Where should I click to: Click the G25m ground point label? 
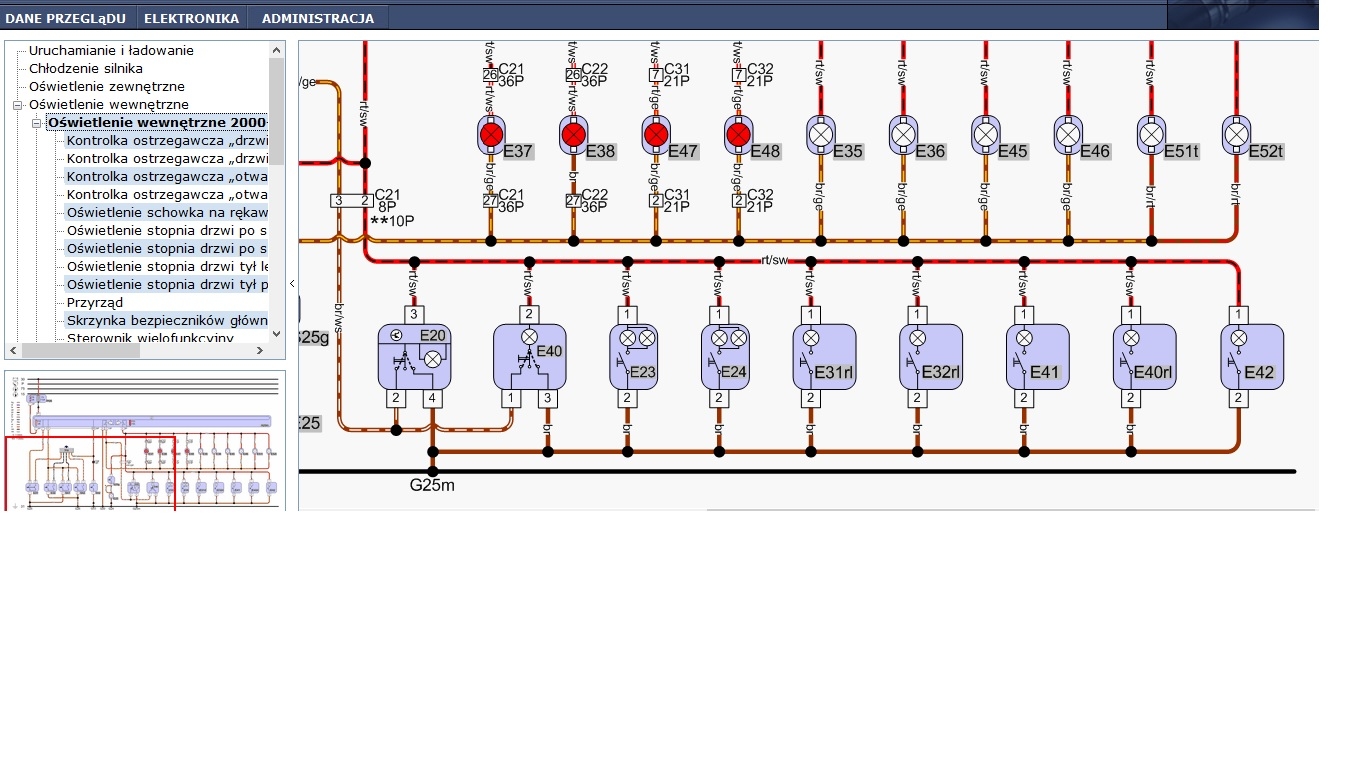[x=432, y=486]
